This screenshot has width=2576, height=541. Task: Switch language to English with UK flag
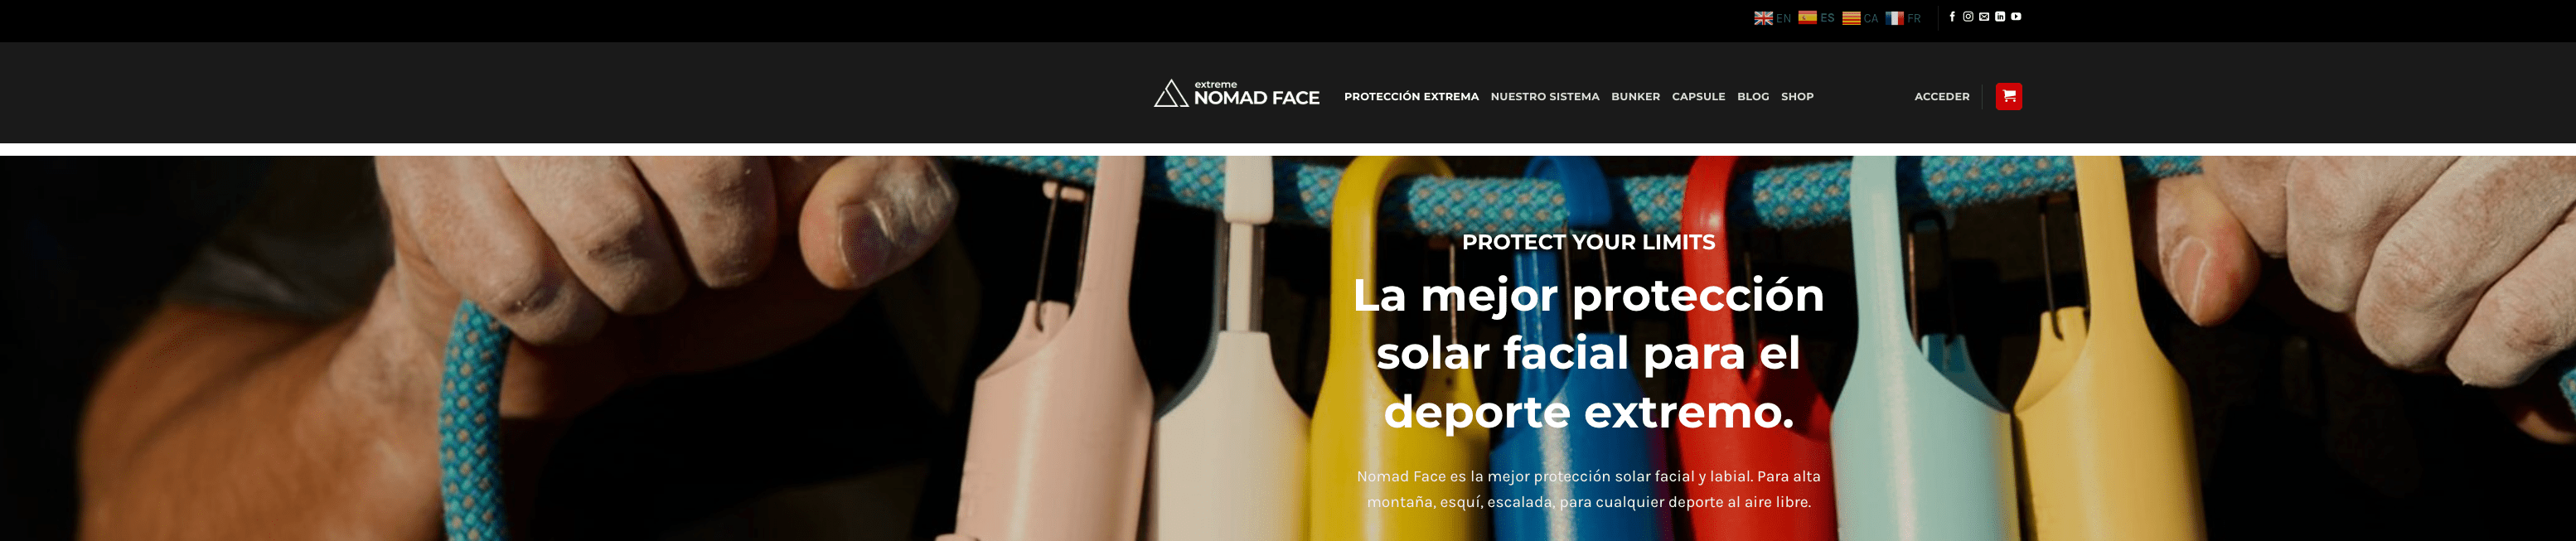coord(1772,18)
